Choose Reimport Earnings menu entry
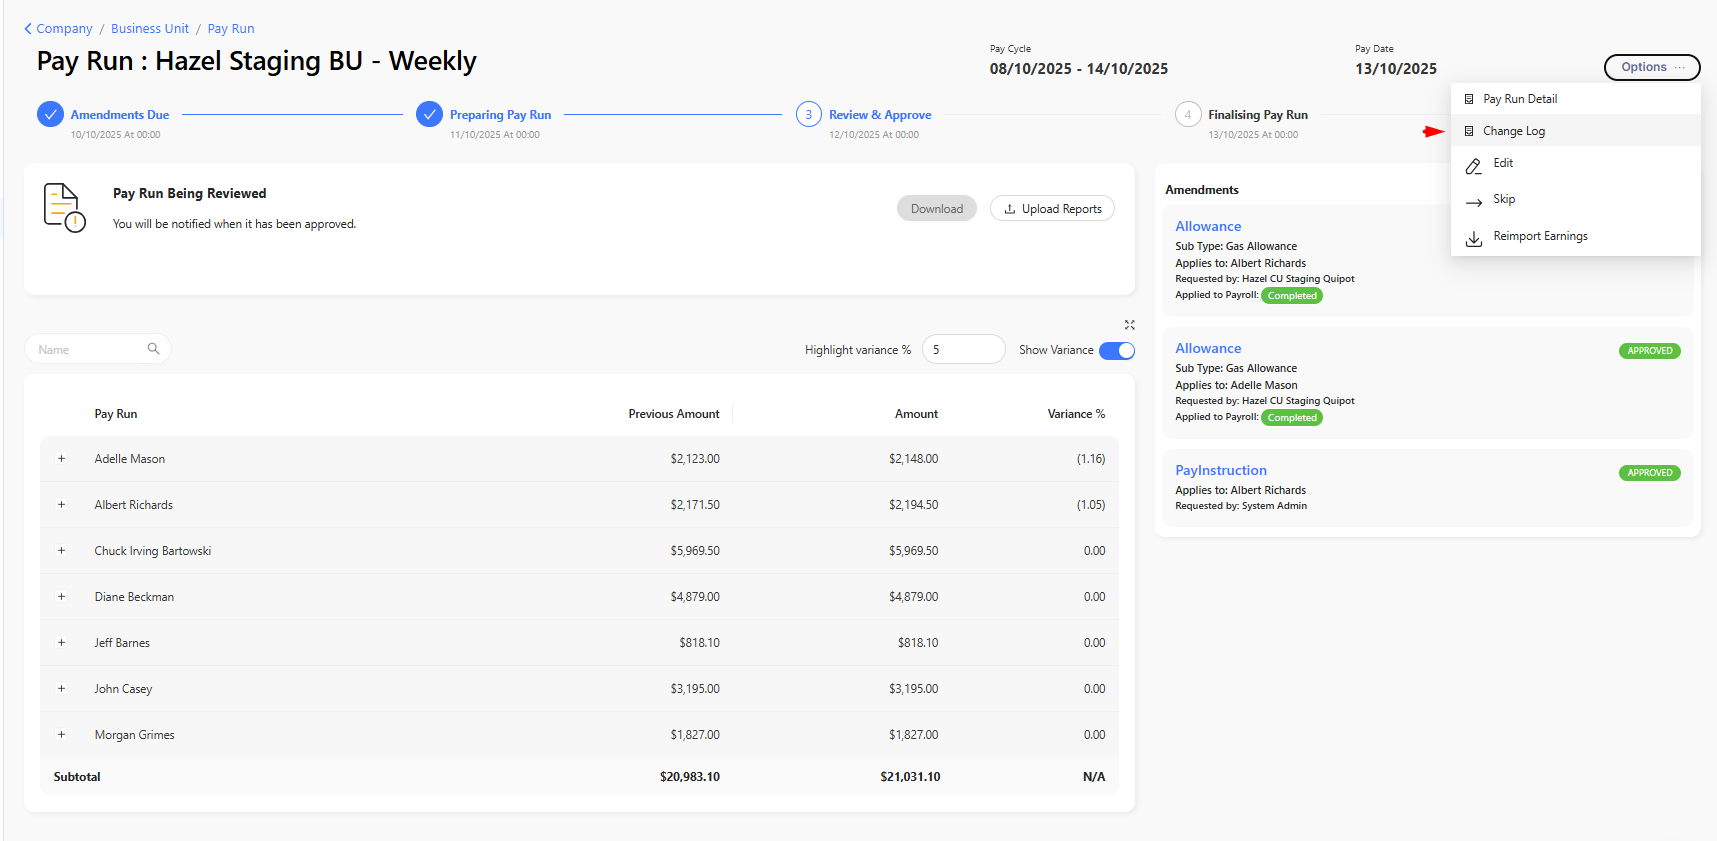Viewport: 1717px width, 841px height. coord(1575,237)
